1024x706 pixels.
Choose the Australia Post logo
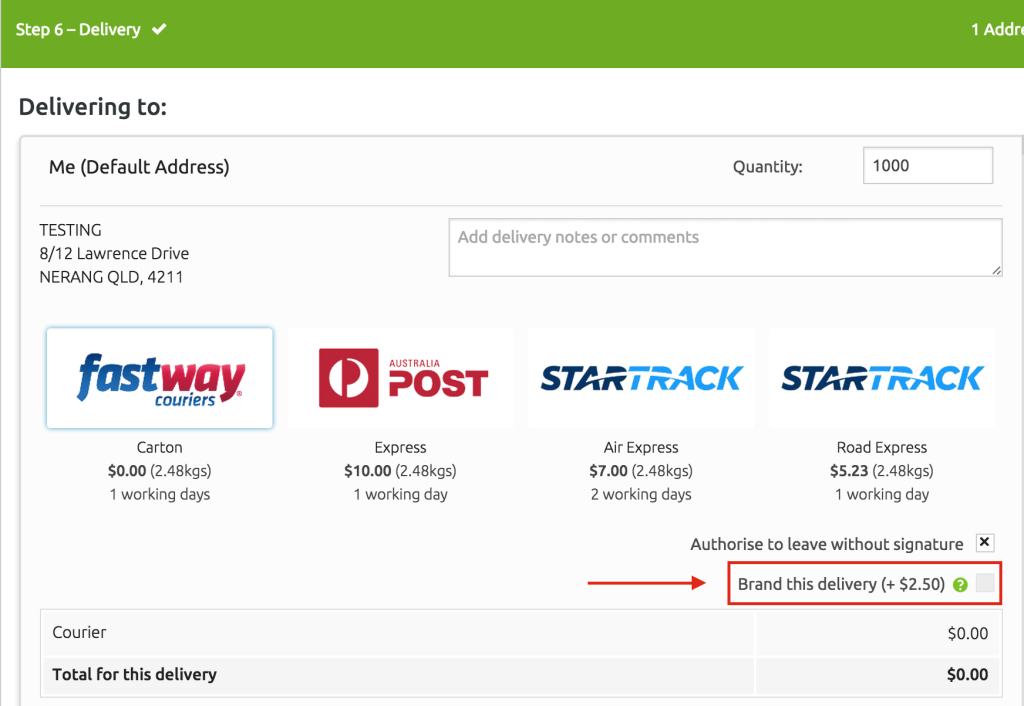coord(402,378)
